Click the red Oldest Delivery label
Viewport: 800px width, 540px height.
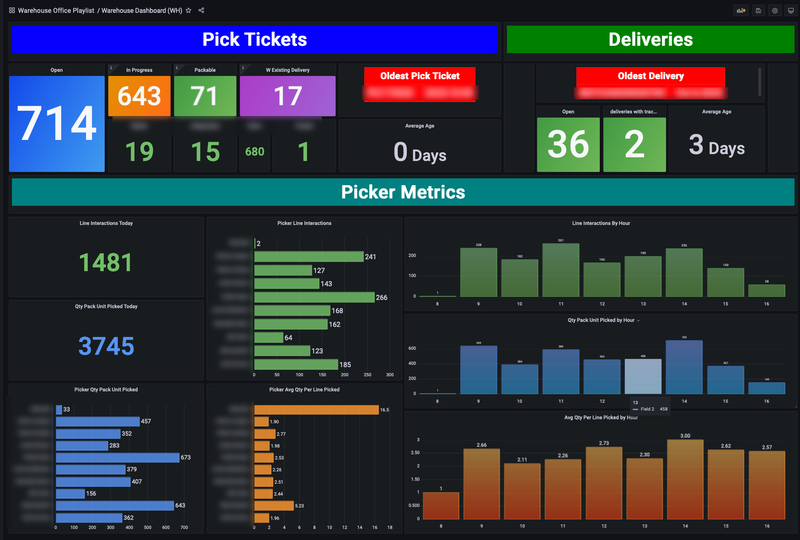(x=651, y=76)
